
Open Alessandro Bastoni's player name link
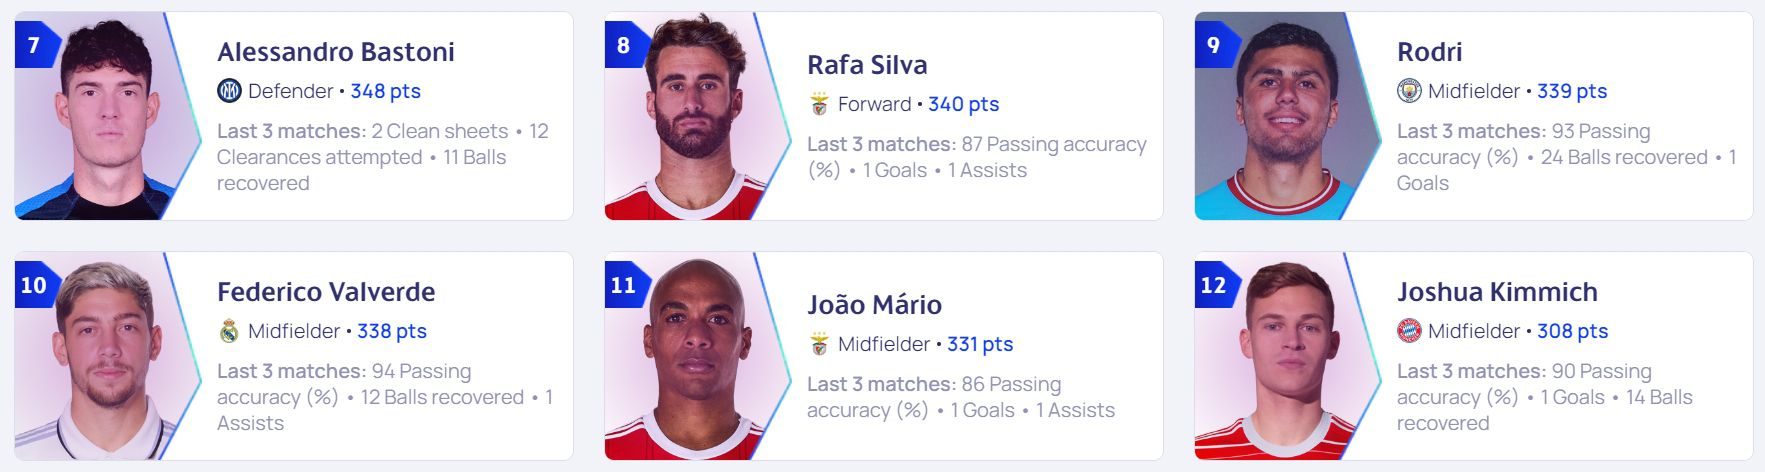tap(336, 52)
